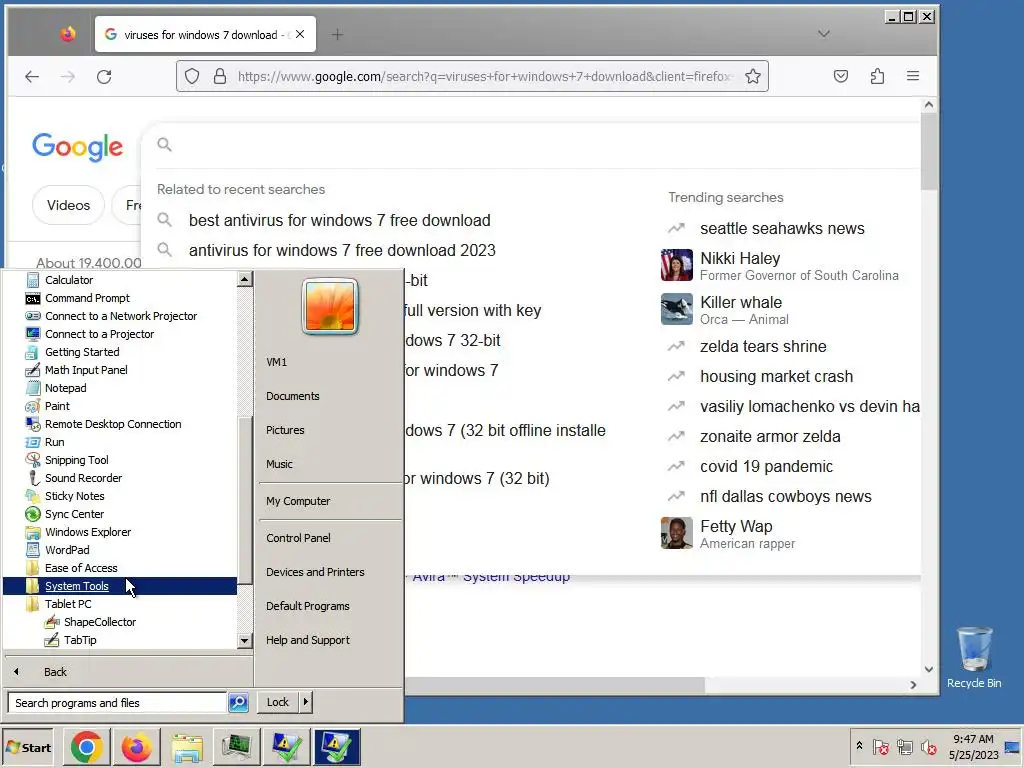Launch Windows Explorer from the start menu
The height and width of the screenshot is (768, 1024).
[88, 532]
